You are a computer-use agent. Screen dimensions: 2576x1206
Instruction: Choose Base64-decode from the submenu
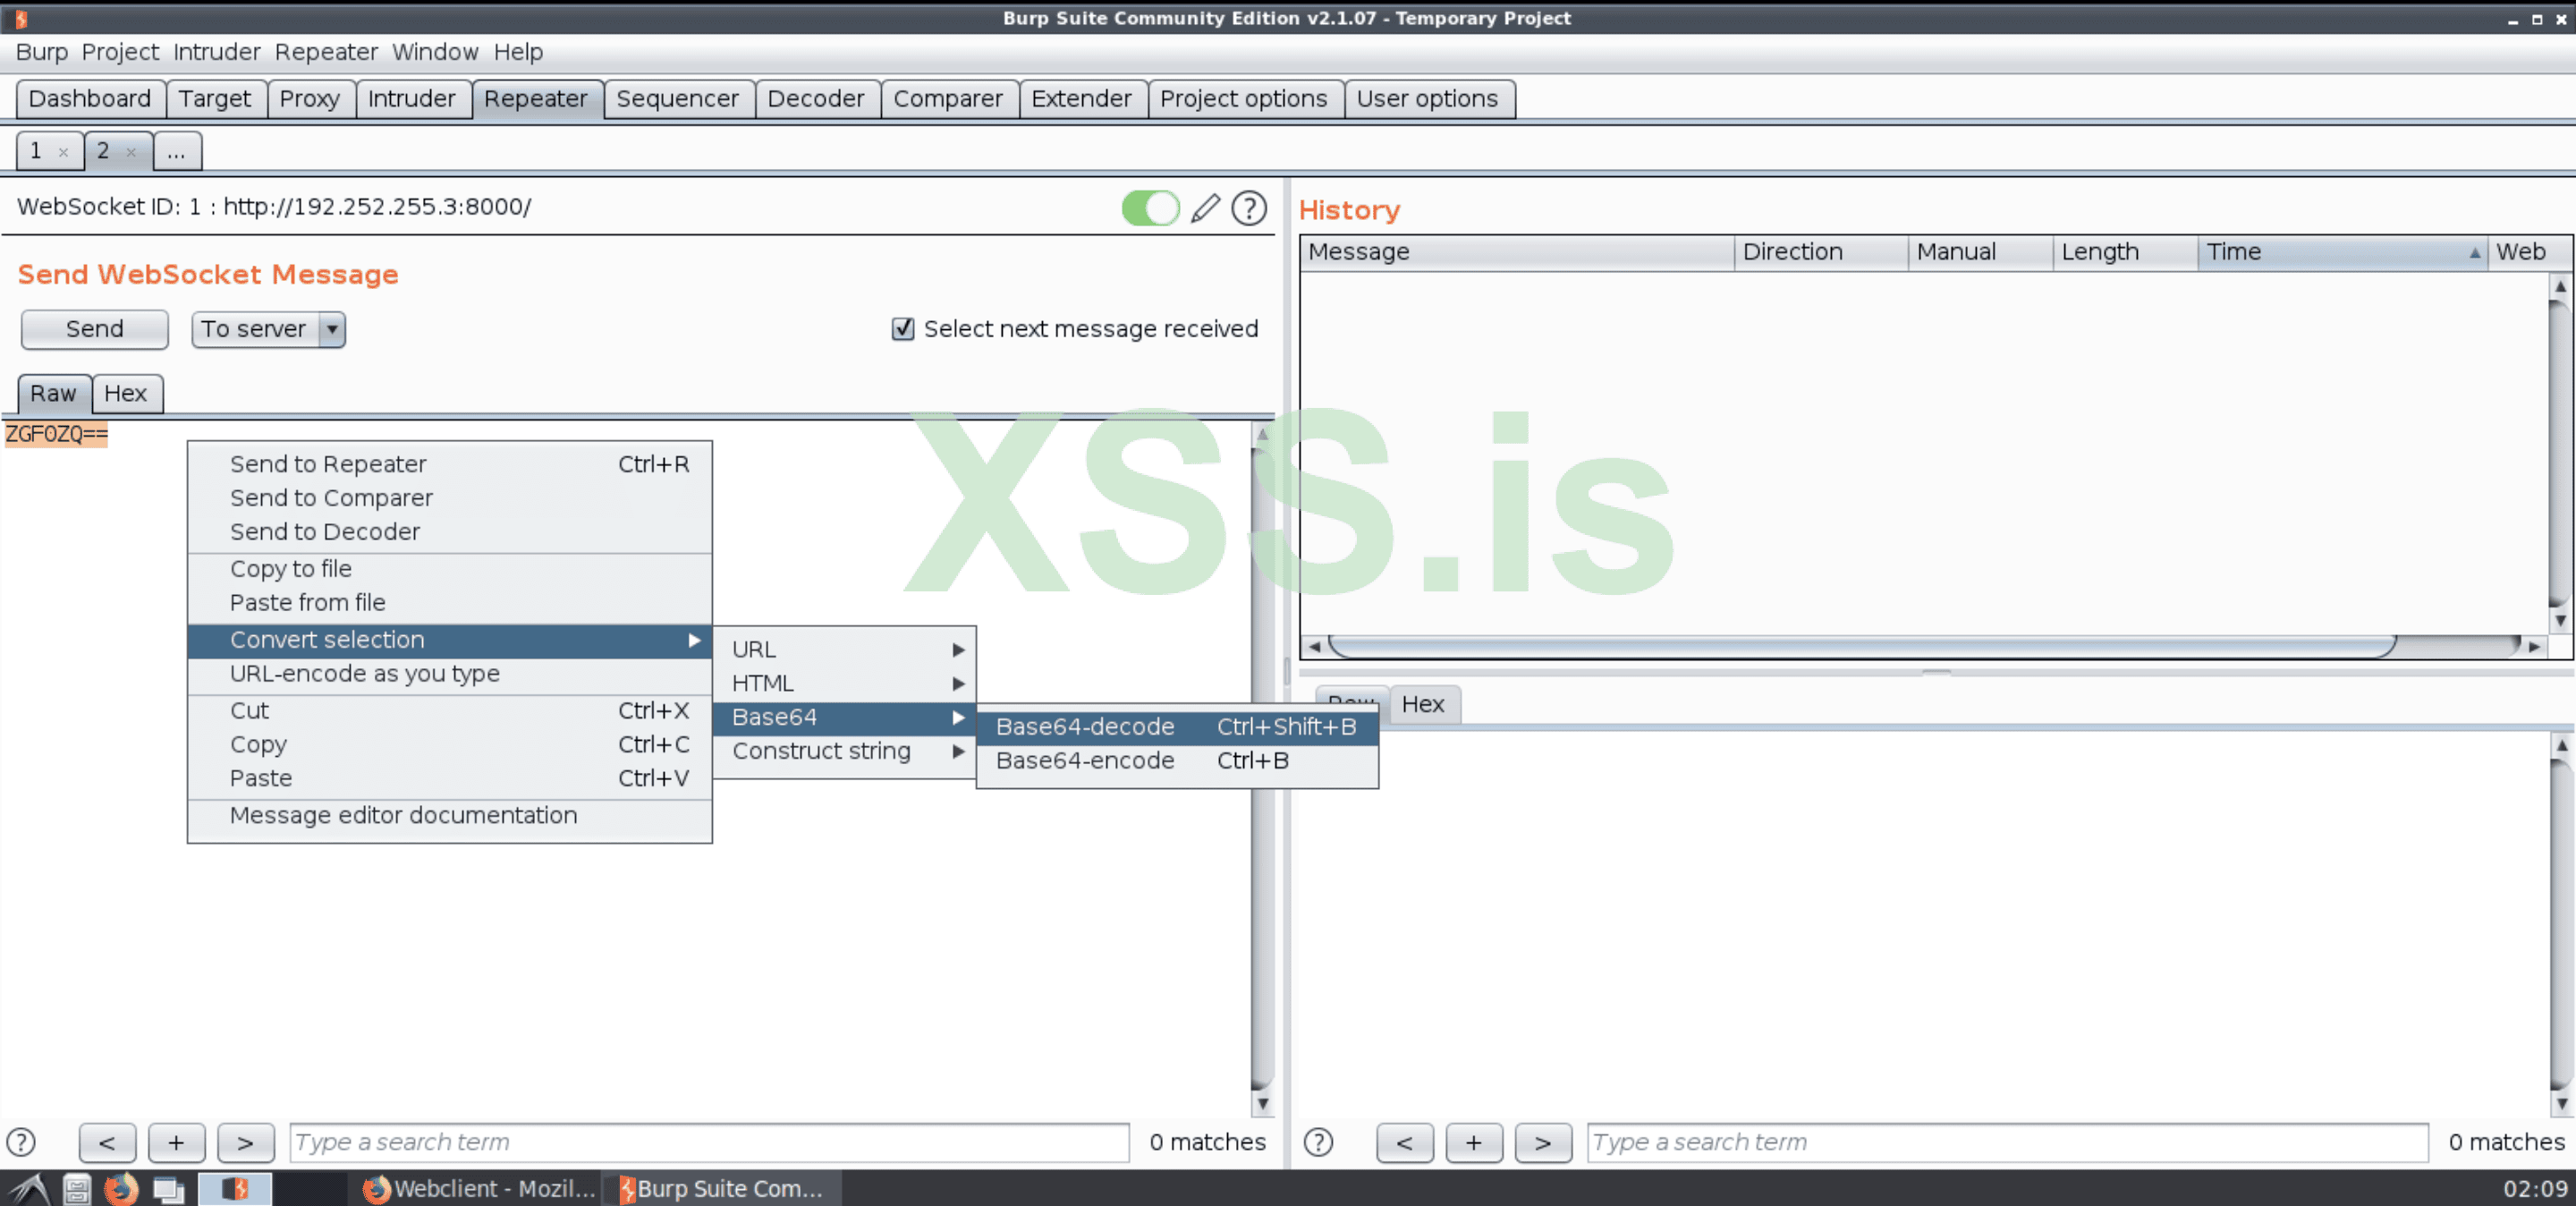coord(1085,727)
